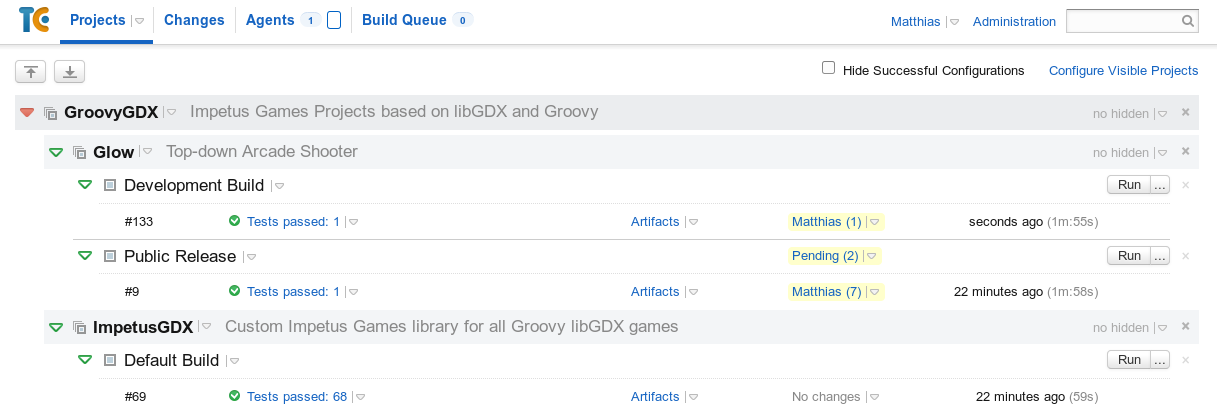
Task: Open build number #133
Action: [x=139, y=221]
